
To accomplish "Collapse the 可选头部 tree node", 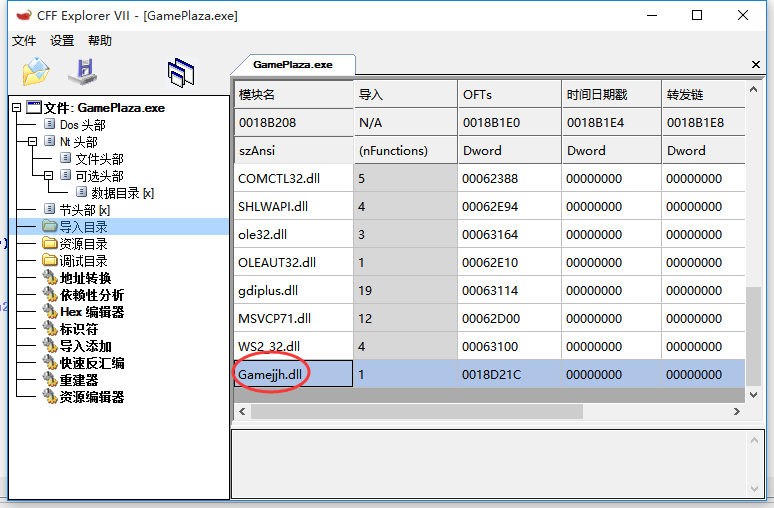I will 48,176.
